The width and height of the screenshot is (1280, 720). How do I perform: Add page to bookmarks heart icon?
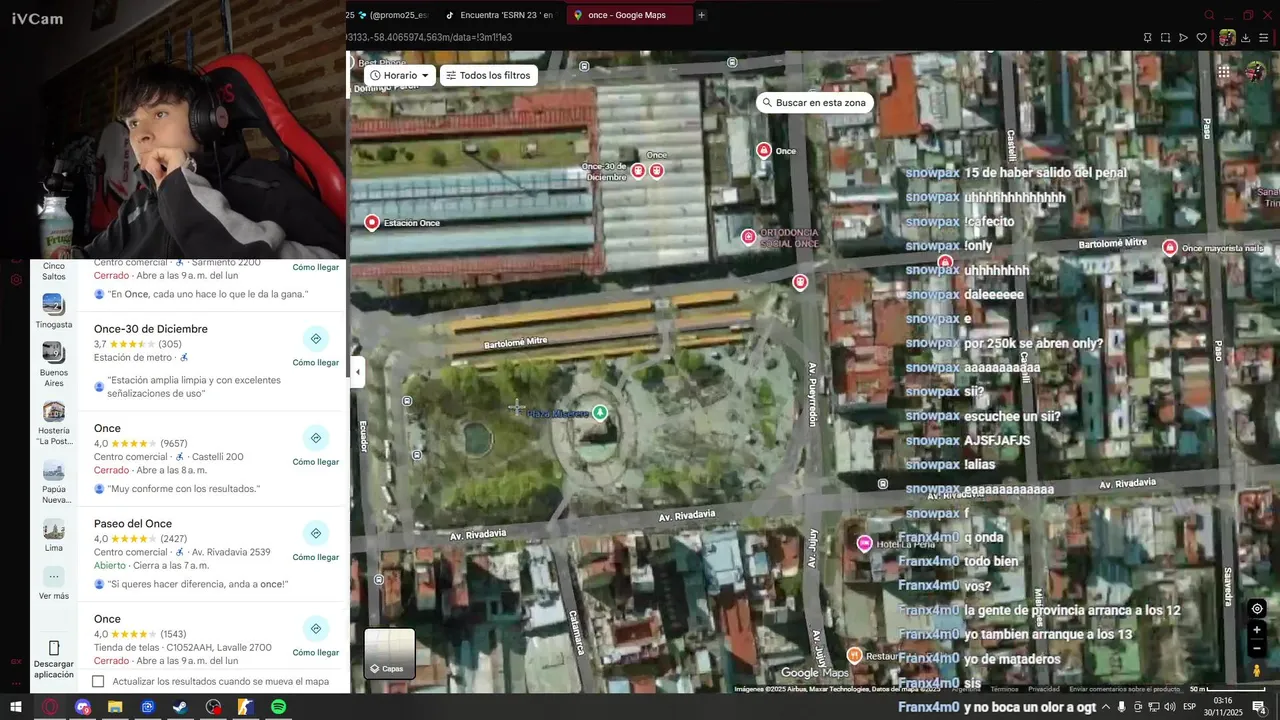1202,38
